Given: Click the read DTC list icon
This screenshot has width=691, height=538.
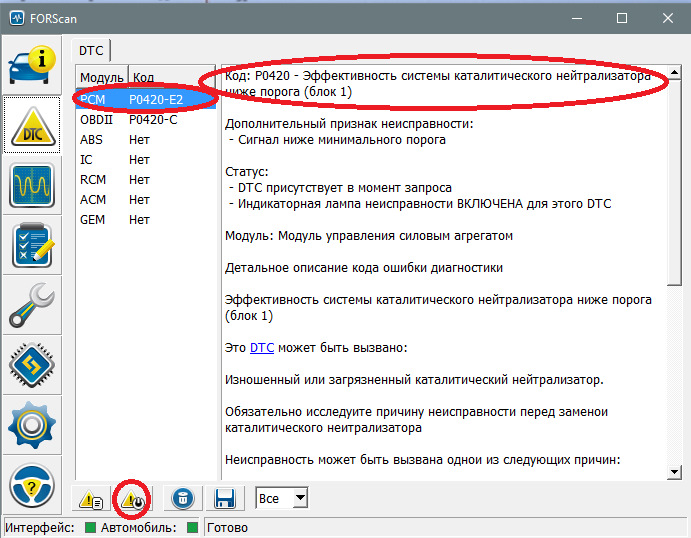Looking at the screenshot, I should click(x=91, y=499).
